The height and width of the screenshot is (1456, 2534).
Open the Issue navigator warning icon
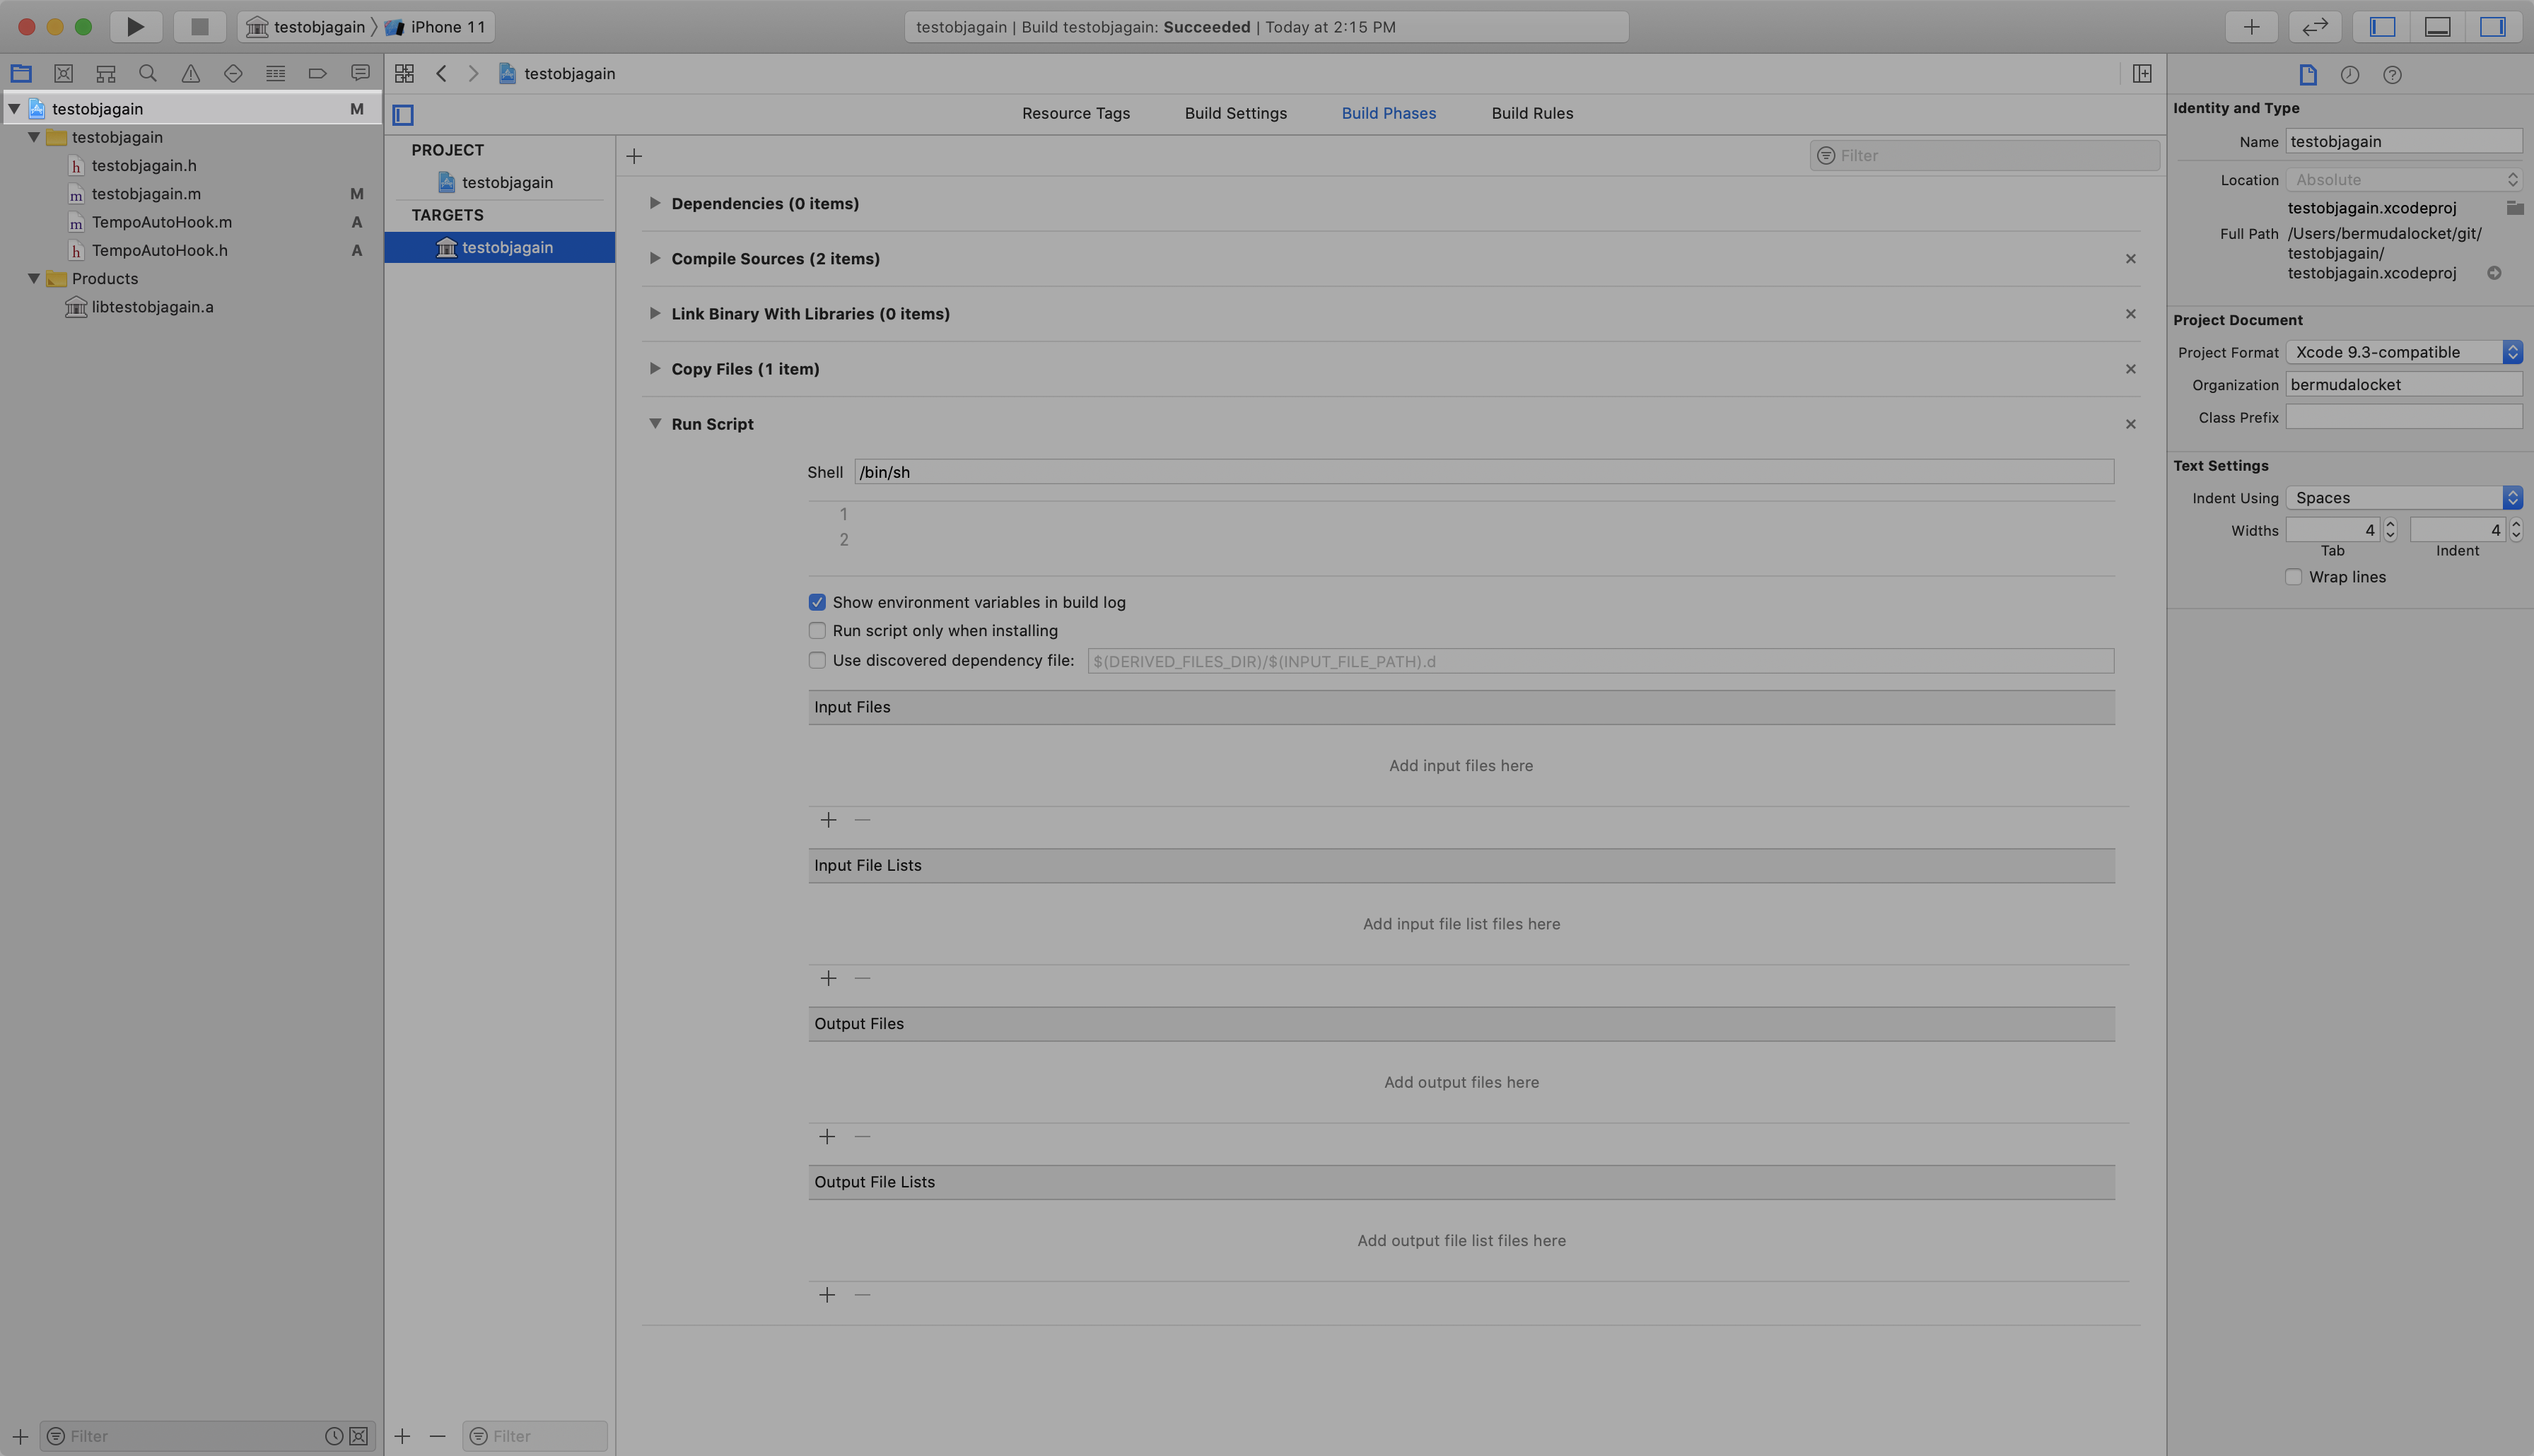pyautogui.click(x=190, y=73)
